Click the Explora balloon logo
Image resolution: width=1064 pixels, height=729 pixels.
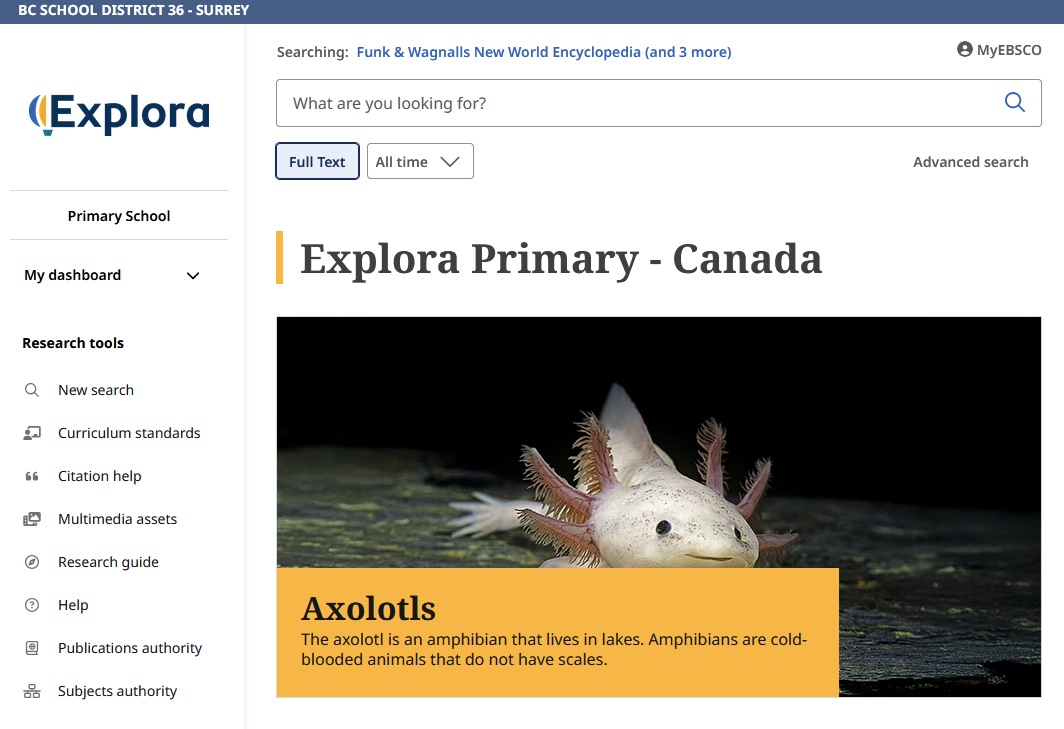point(119,114)
